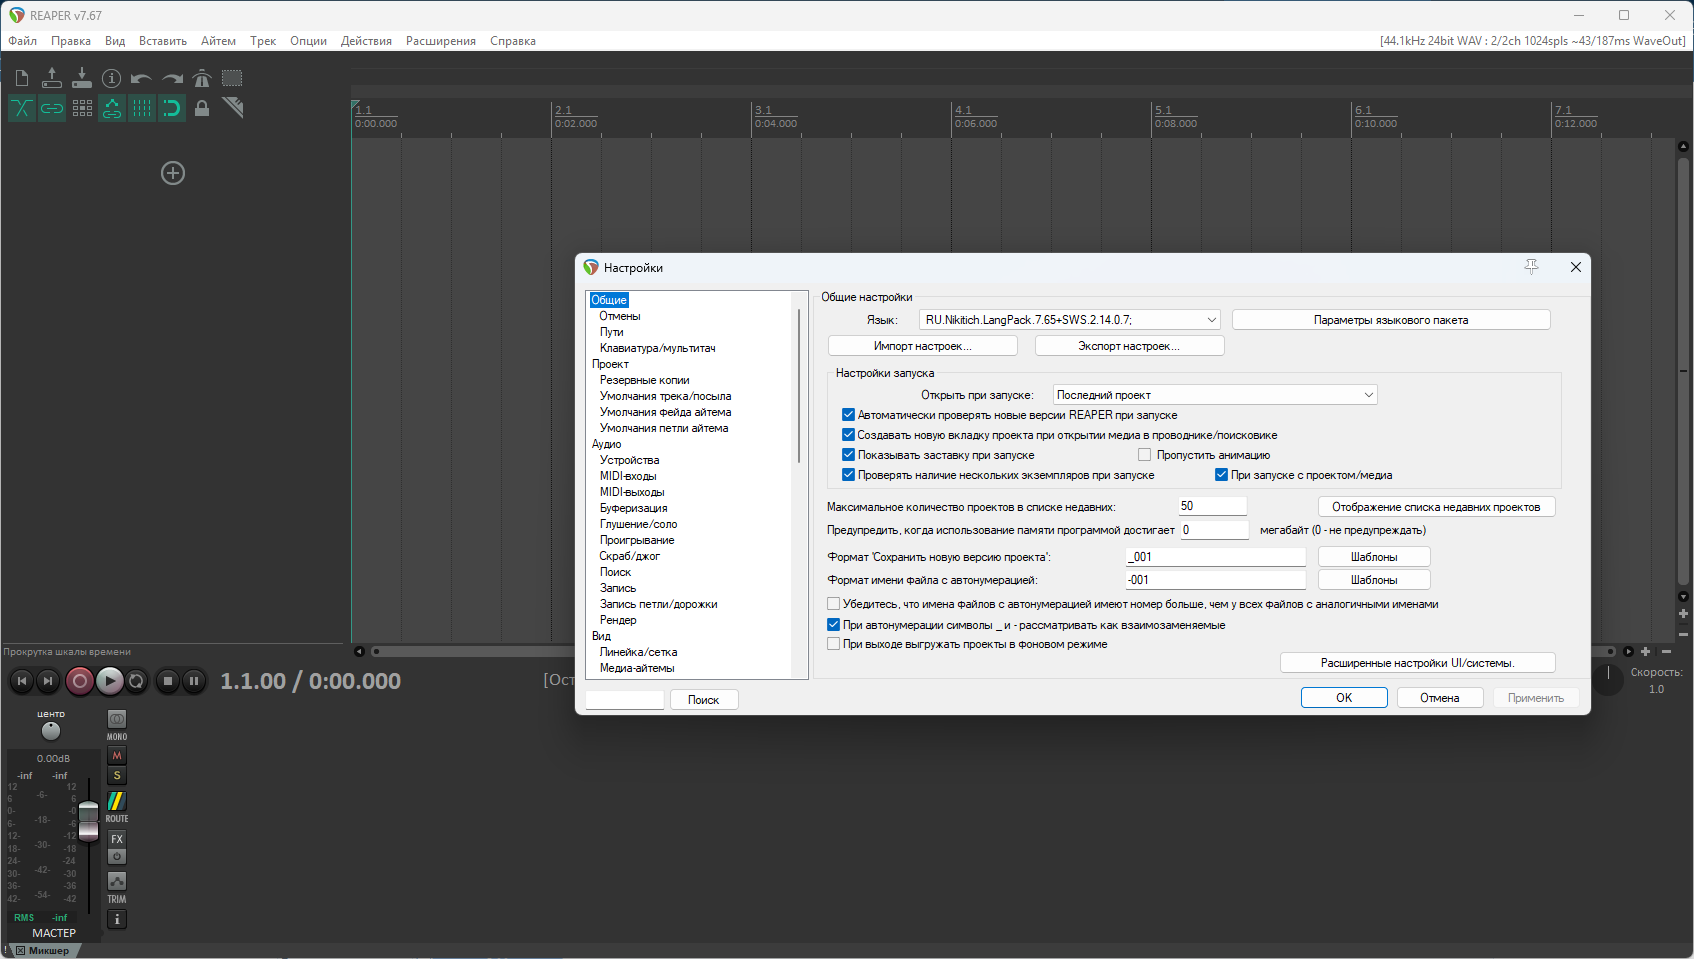Select 'Устройства' in the settings tree
This screenshot has height=959, width=1694.
[629, 460]
